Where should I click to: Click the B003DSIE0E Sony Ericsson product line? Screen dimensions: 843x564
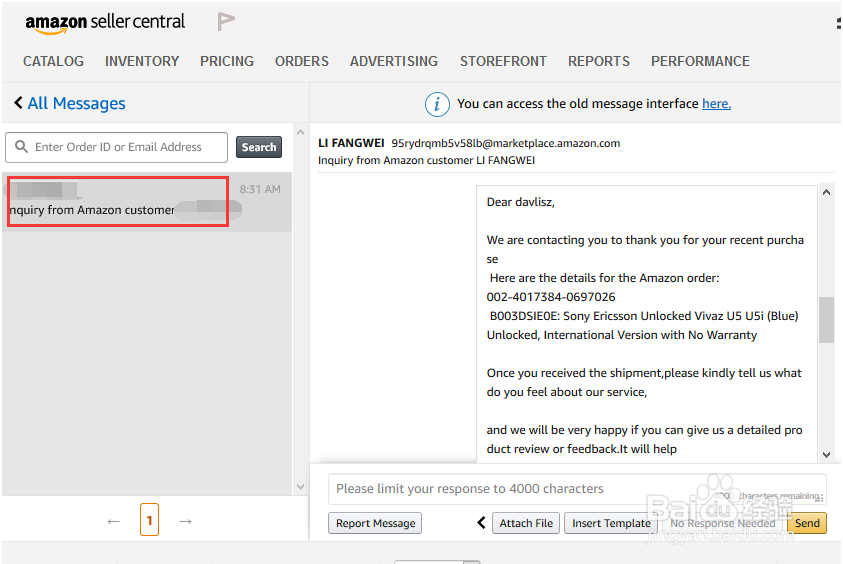(x=644, y=316)
